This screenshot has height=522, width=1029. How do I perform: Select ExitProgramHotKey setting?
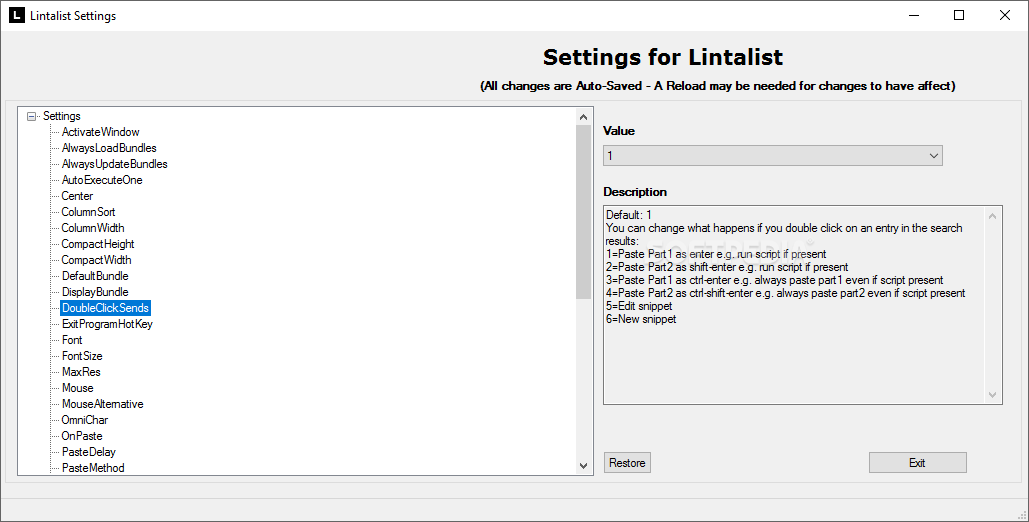[x=107, y=324]
